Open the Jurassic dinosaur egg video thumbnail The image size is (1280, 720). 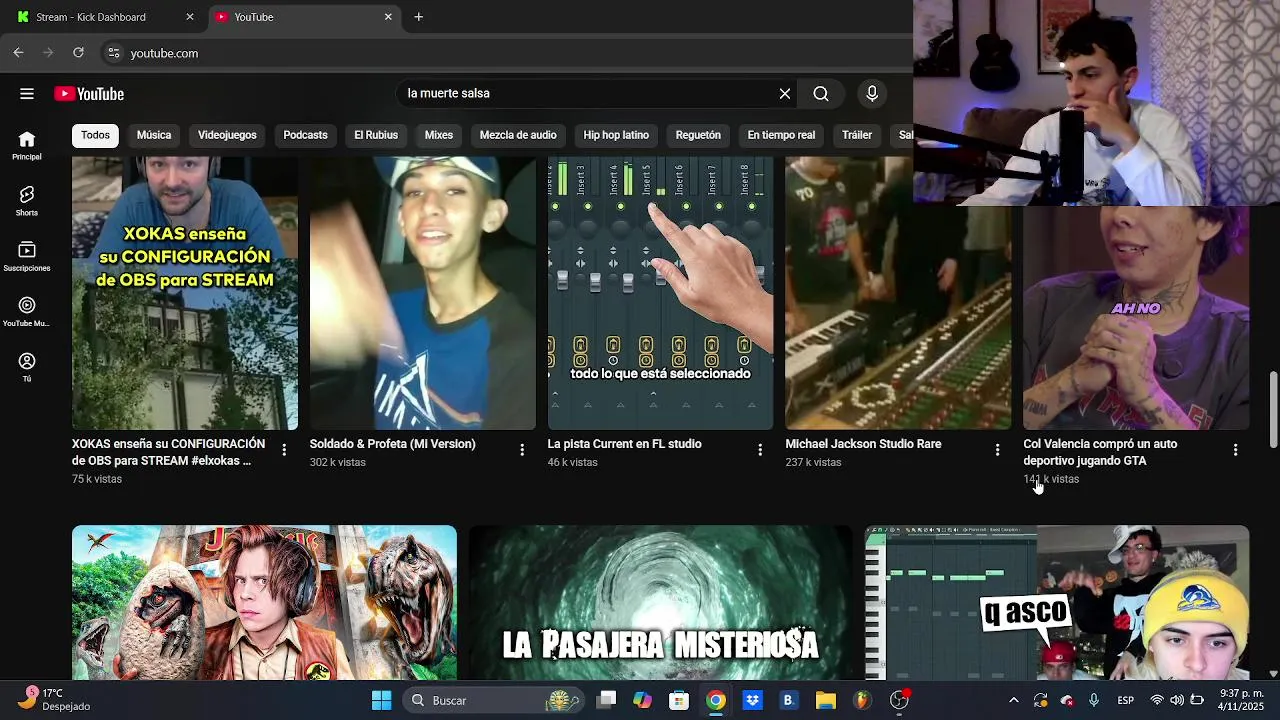point(264,603)
